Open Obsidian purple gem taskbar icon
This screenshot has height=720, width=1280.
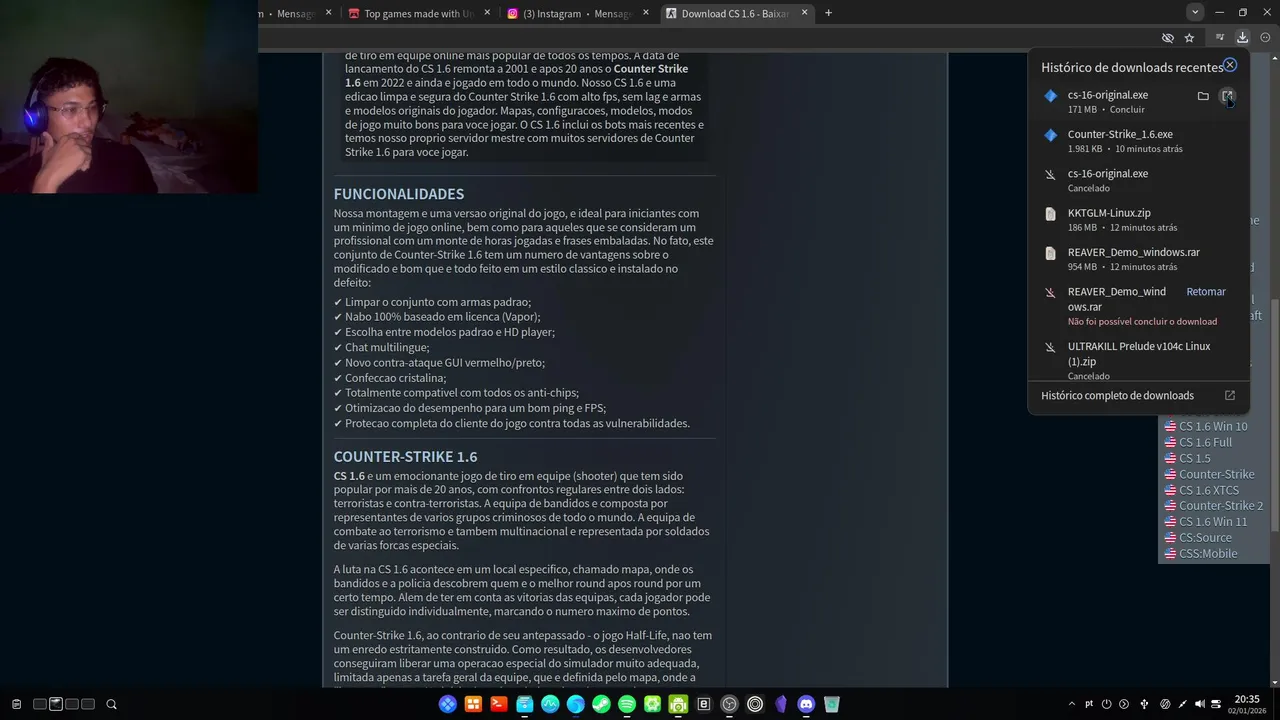point(781,704)
